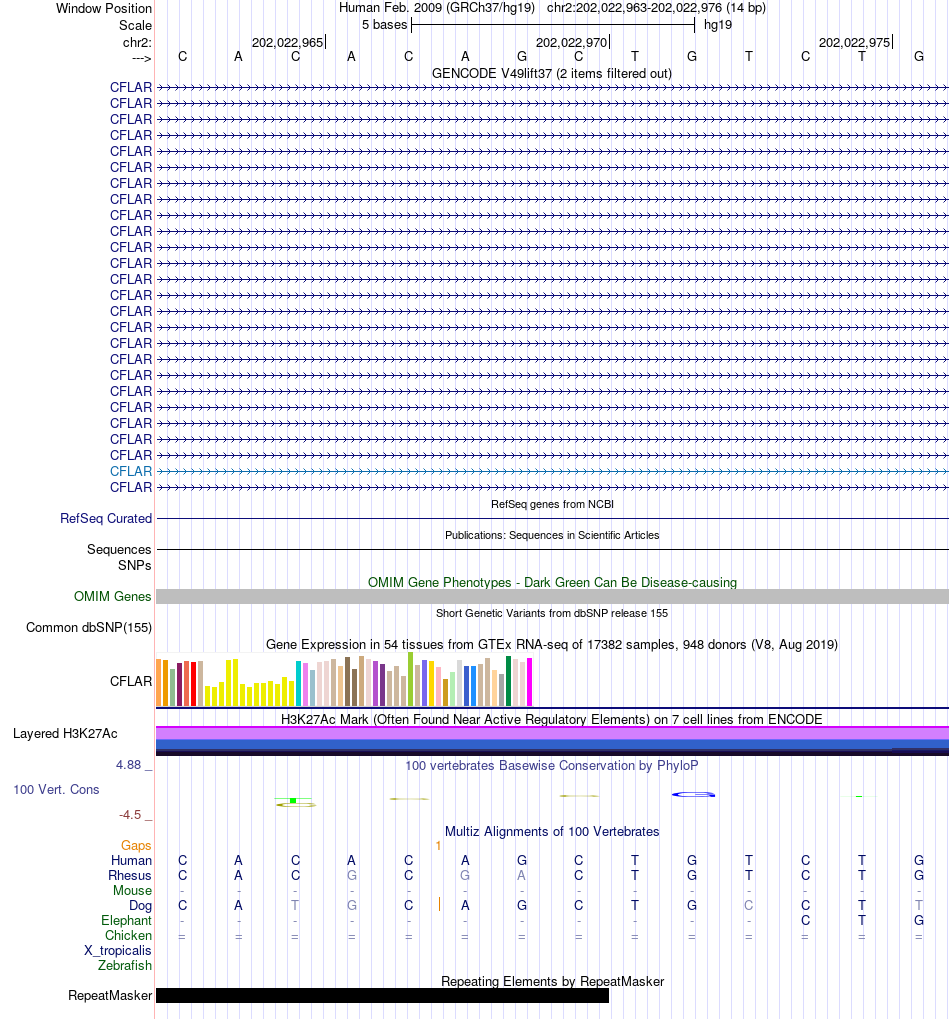Click the orange insertion bar in Dog row
Screen dimensions: 950x1019
pos(440,904)
